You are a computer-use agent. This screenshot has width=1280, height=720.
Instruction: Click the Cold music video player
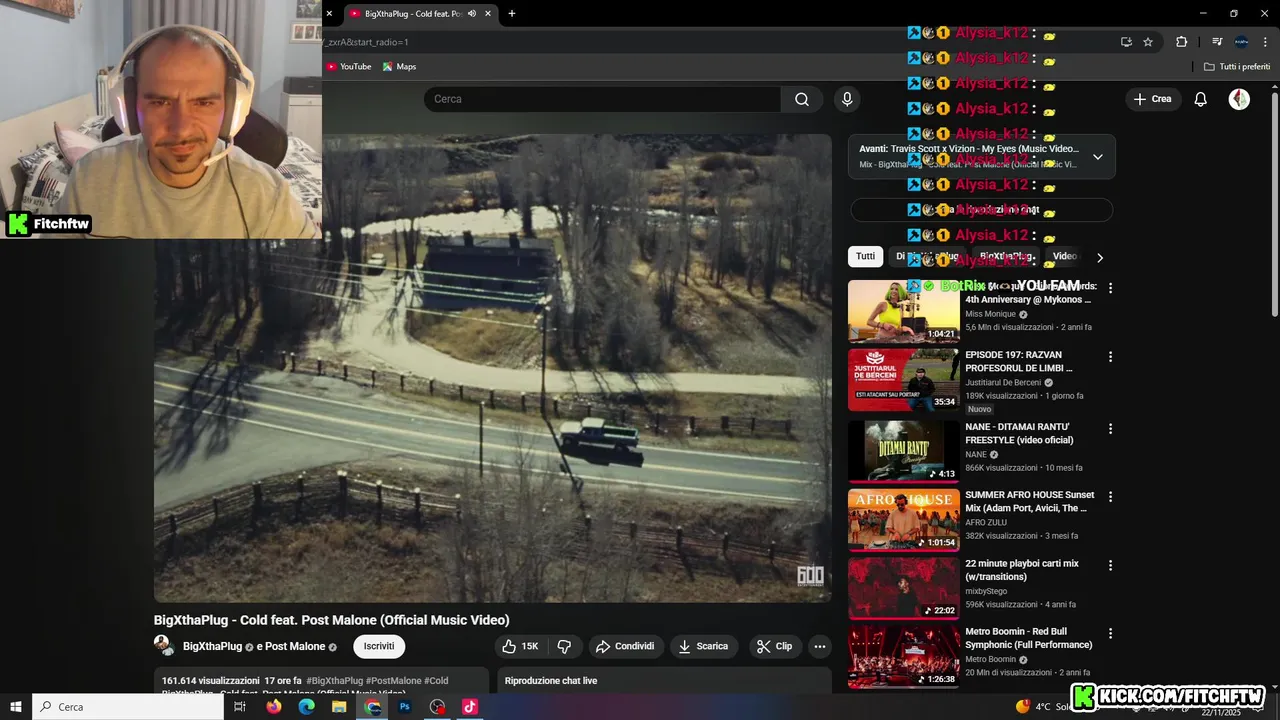(x=492, y=368)
